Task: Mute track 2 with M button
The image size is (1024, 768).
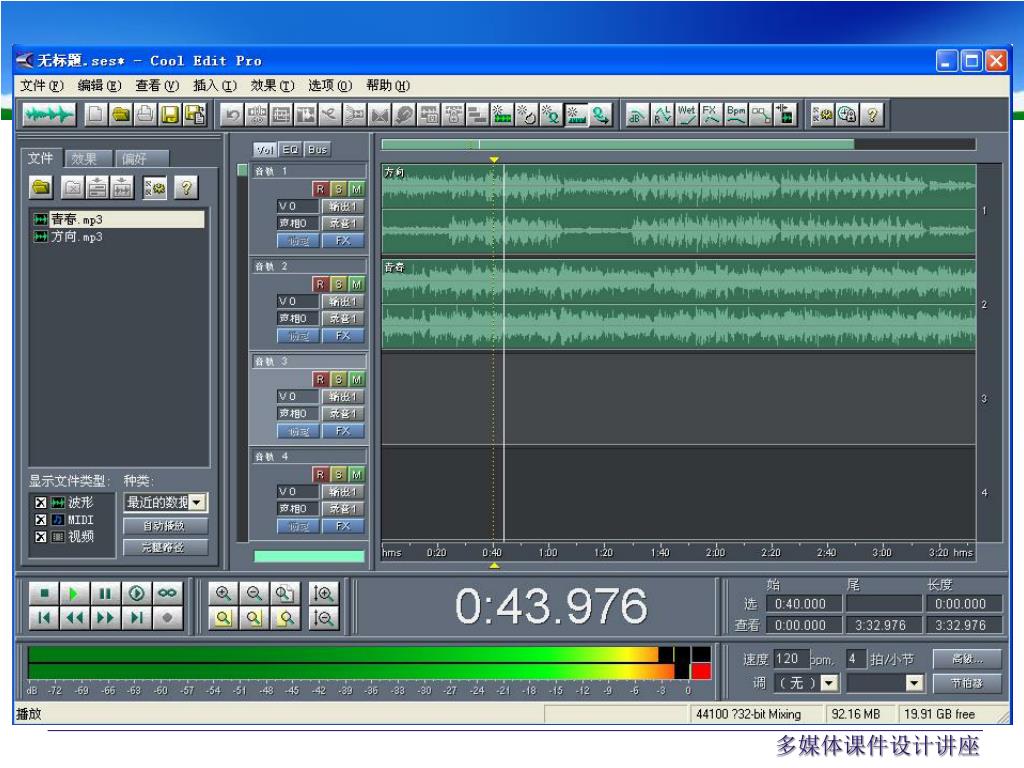Action: click(x=357, y=284)
